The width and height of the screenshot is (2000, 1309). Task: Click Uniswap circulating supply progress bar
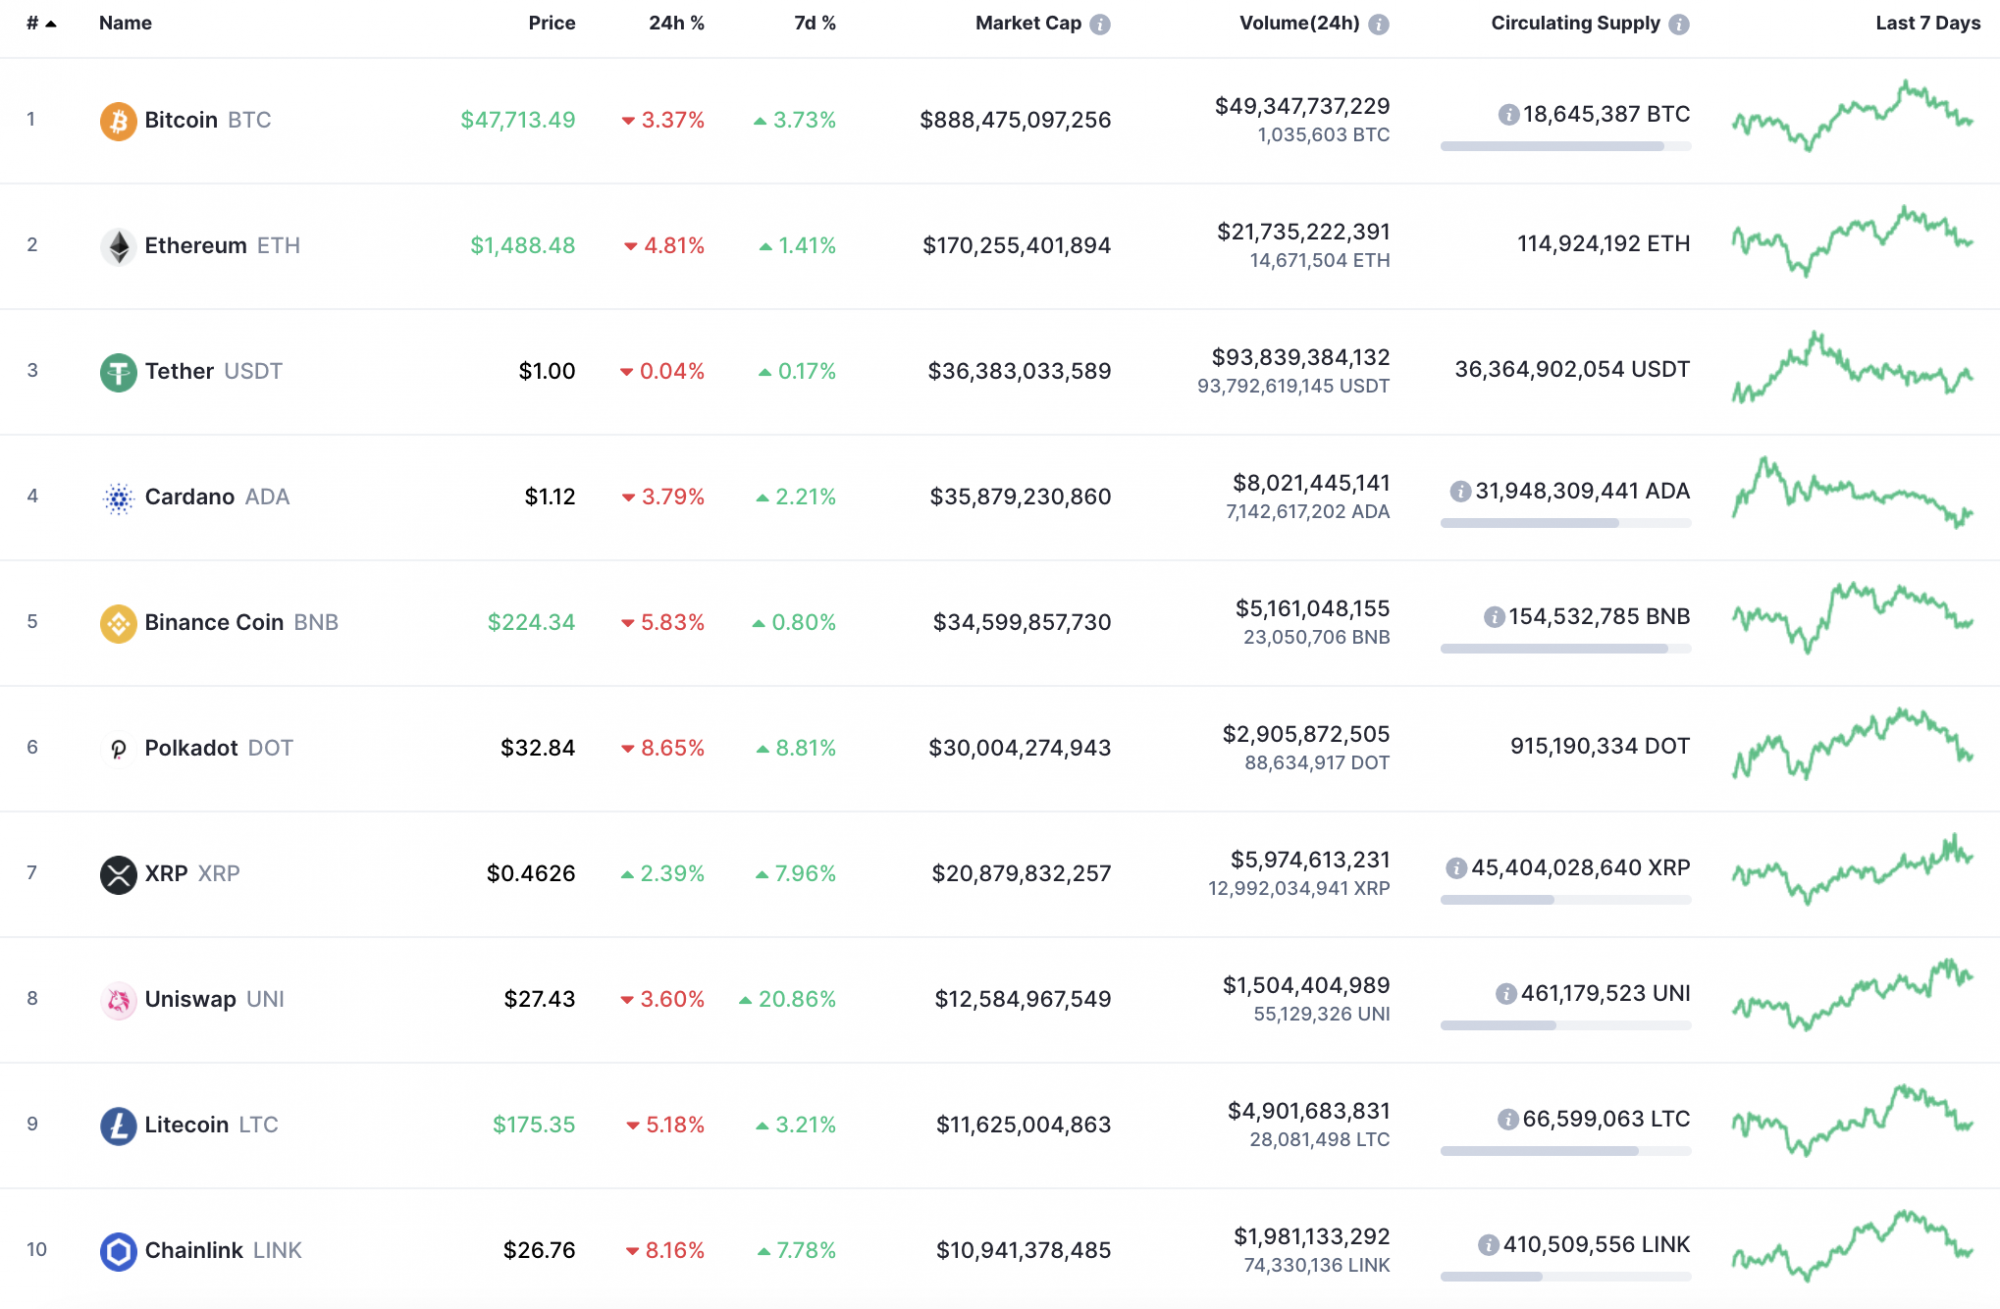coord(1565,1026)
